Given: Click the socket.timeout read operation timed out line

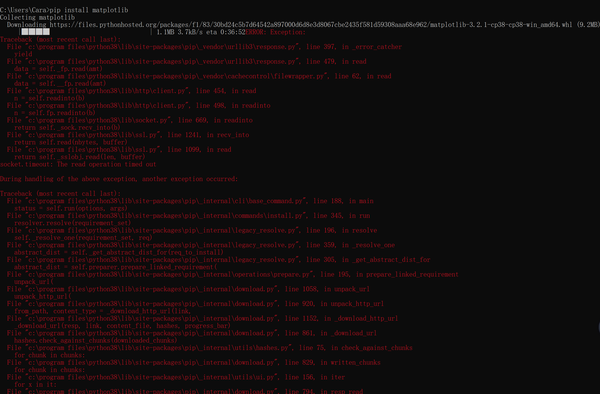Looking at the screenshot, I should [78, 164].
